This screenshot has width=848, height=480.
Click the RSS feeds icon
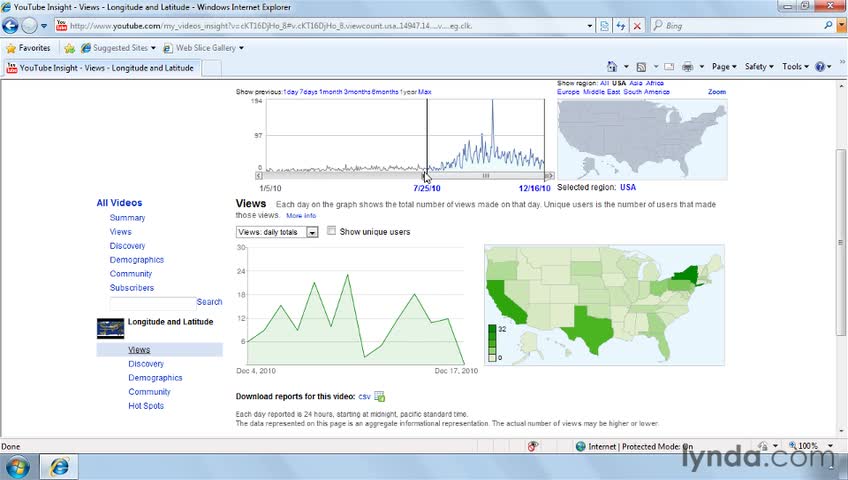641,66
